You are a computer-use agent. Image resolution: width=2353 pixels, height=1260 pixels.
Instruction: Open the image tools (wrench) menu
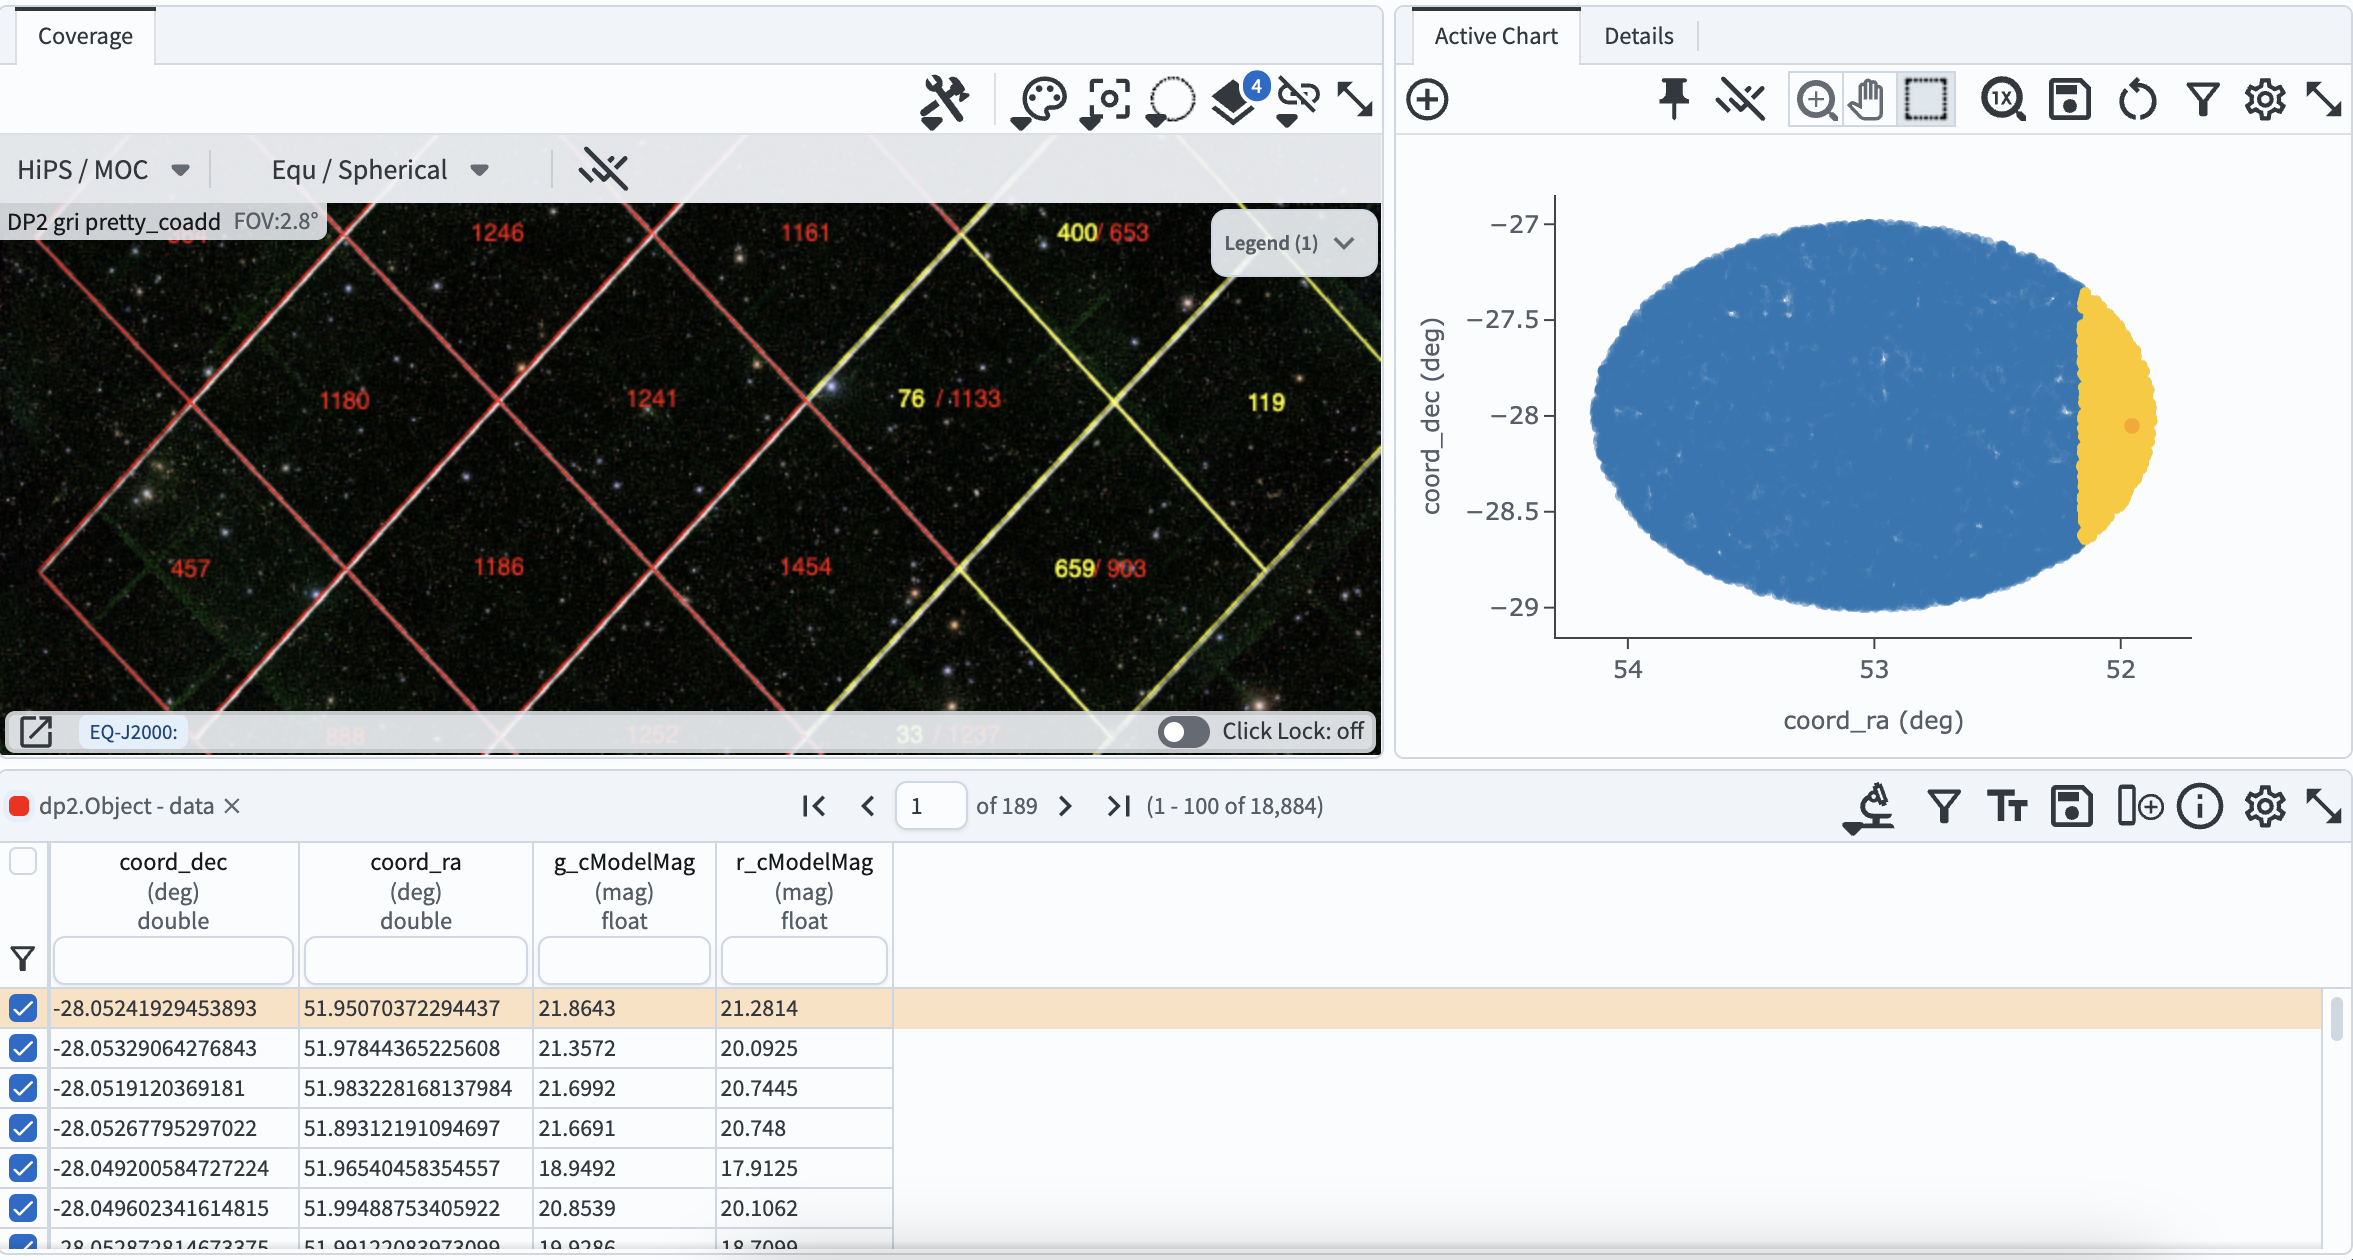pos(944,101)
